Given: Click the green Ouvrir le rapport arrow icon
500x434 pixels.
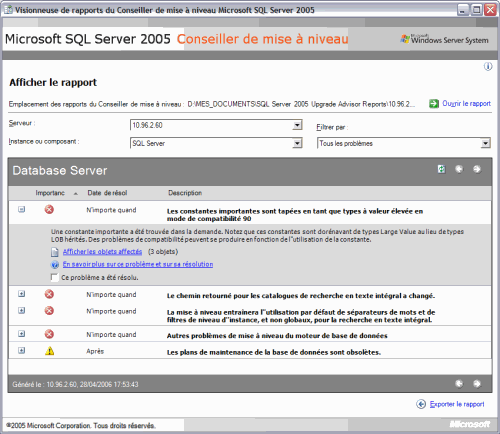Looking at the screenshot, I should click(x=434, y=104).
